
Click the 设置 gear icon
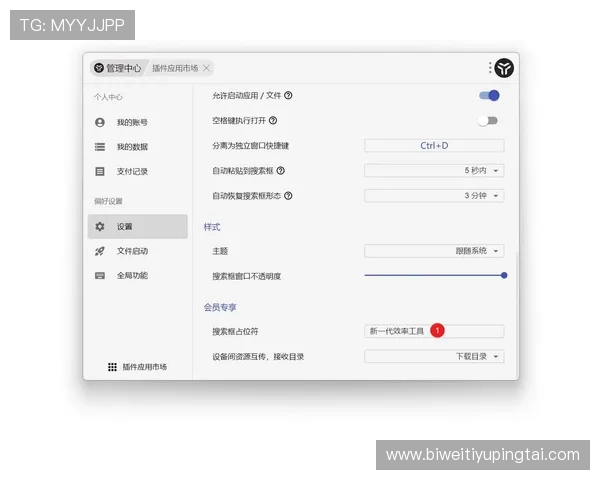(x=100, y=227)
